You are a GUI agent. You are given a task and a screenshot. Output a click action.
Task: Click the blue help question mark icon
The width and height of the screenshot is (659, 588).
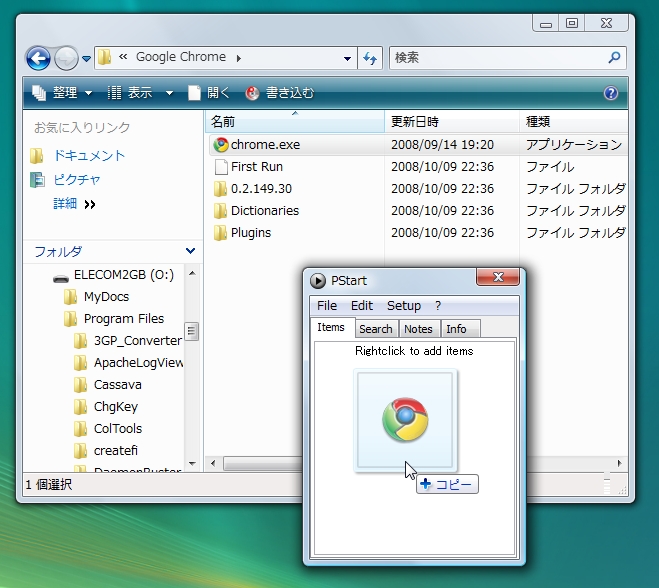coord(611,93)
